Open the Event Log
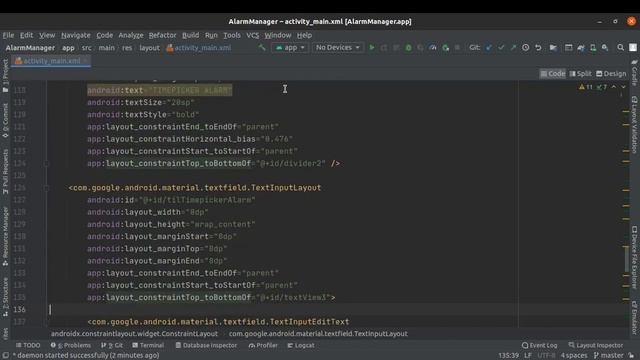Image resolution: width=640 pixels, height=360 pixels. [539, 345]
